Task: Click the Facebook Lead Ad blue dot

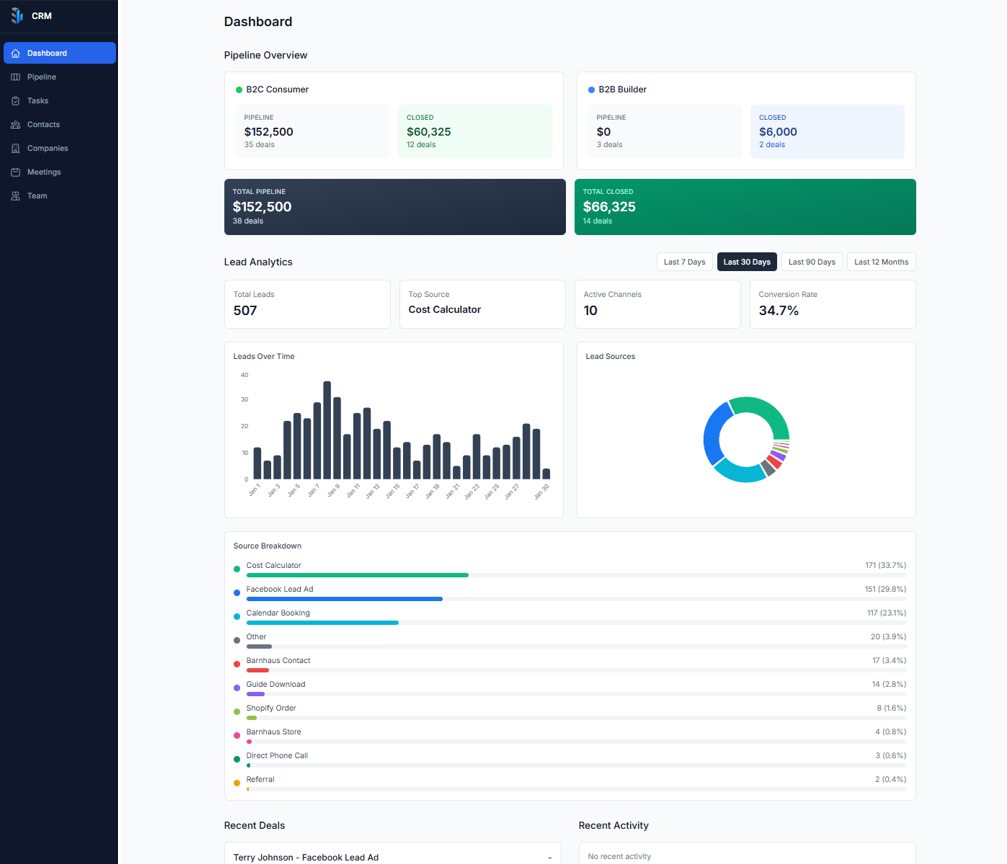Action: [x=237, y=593]
